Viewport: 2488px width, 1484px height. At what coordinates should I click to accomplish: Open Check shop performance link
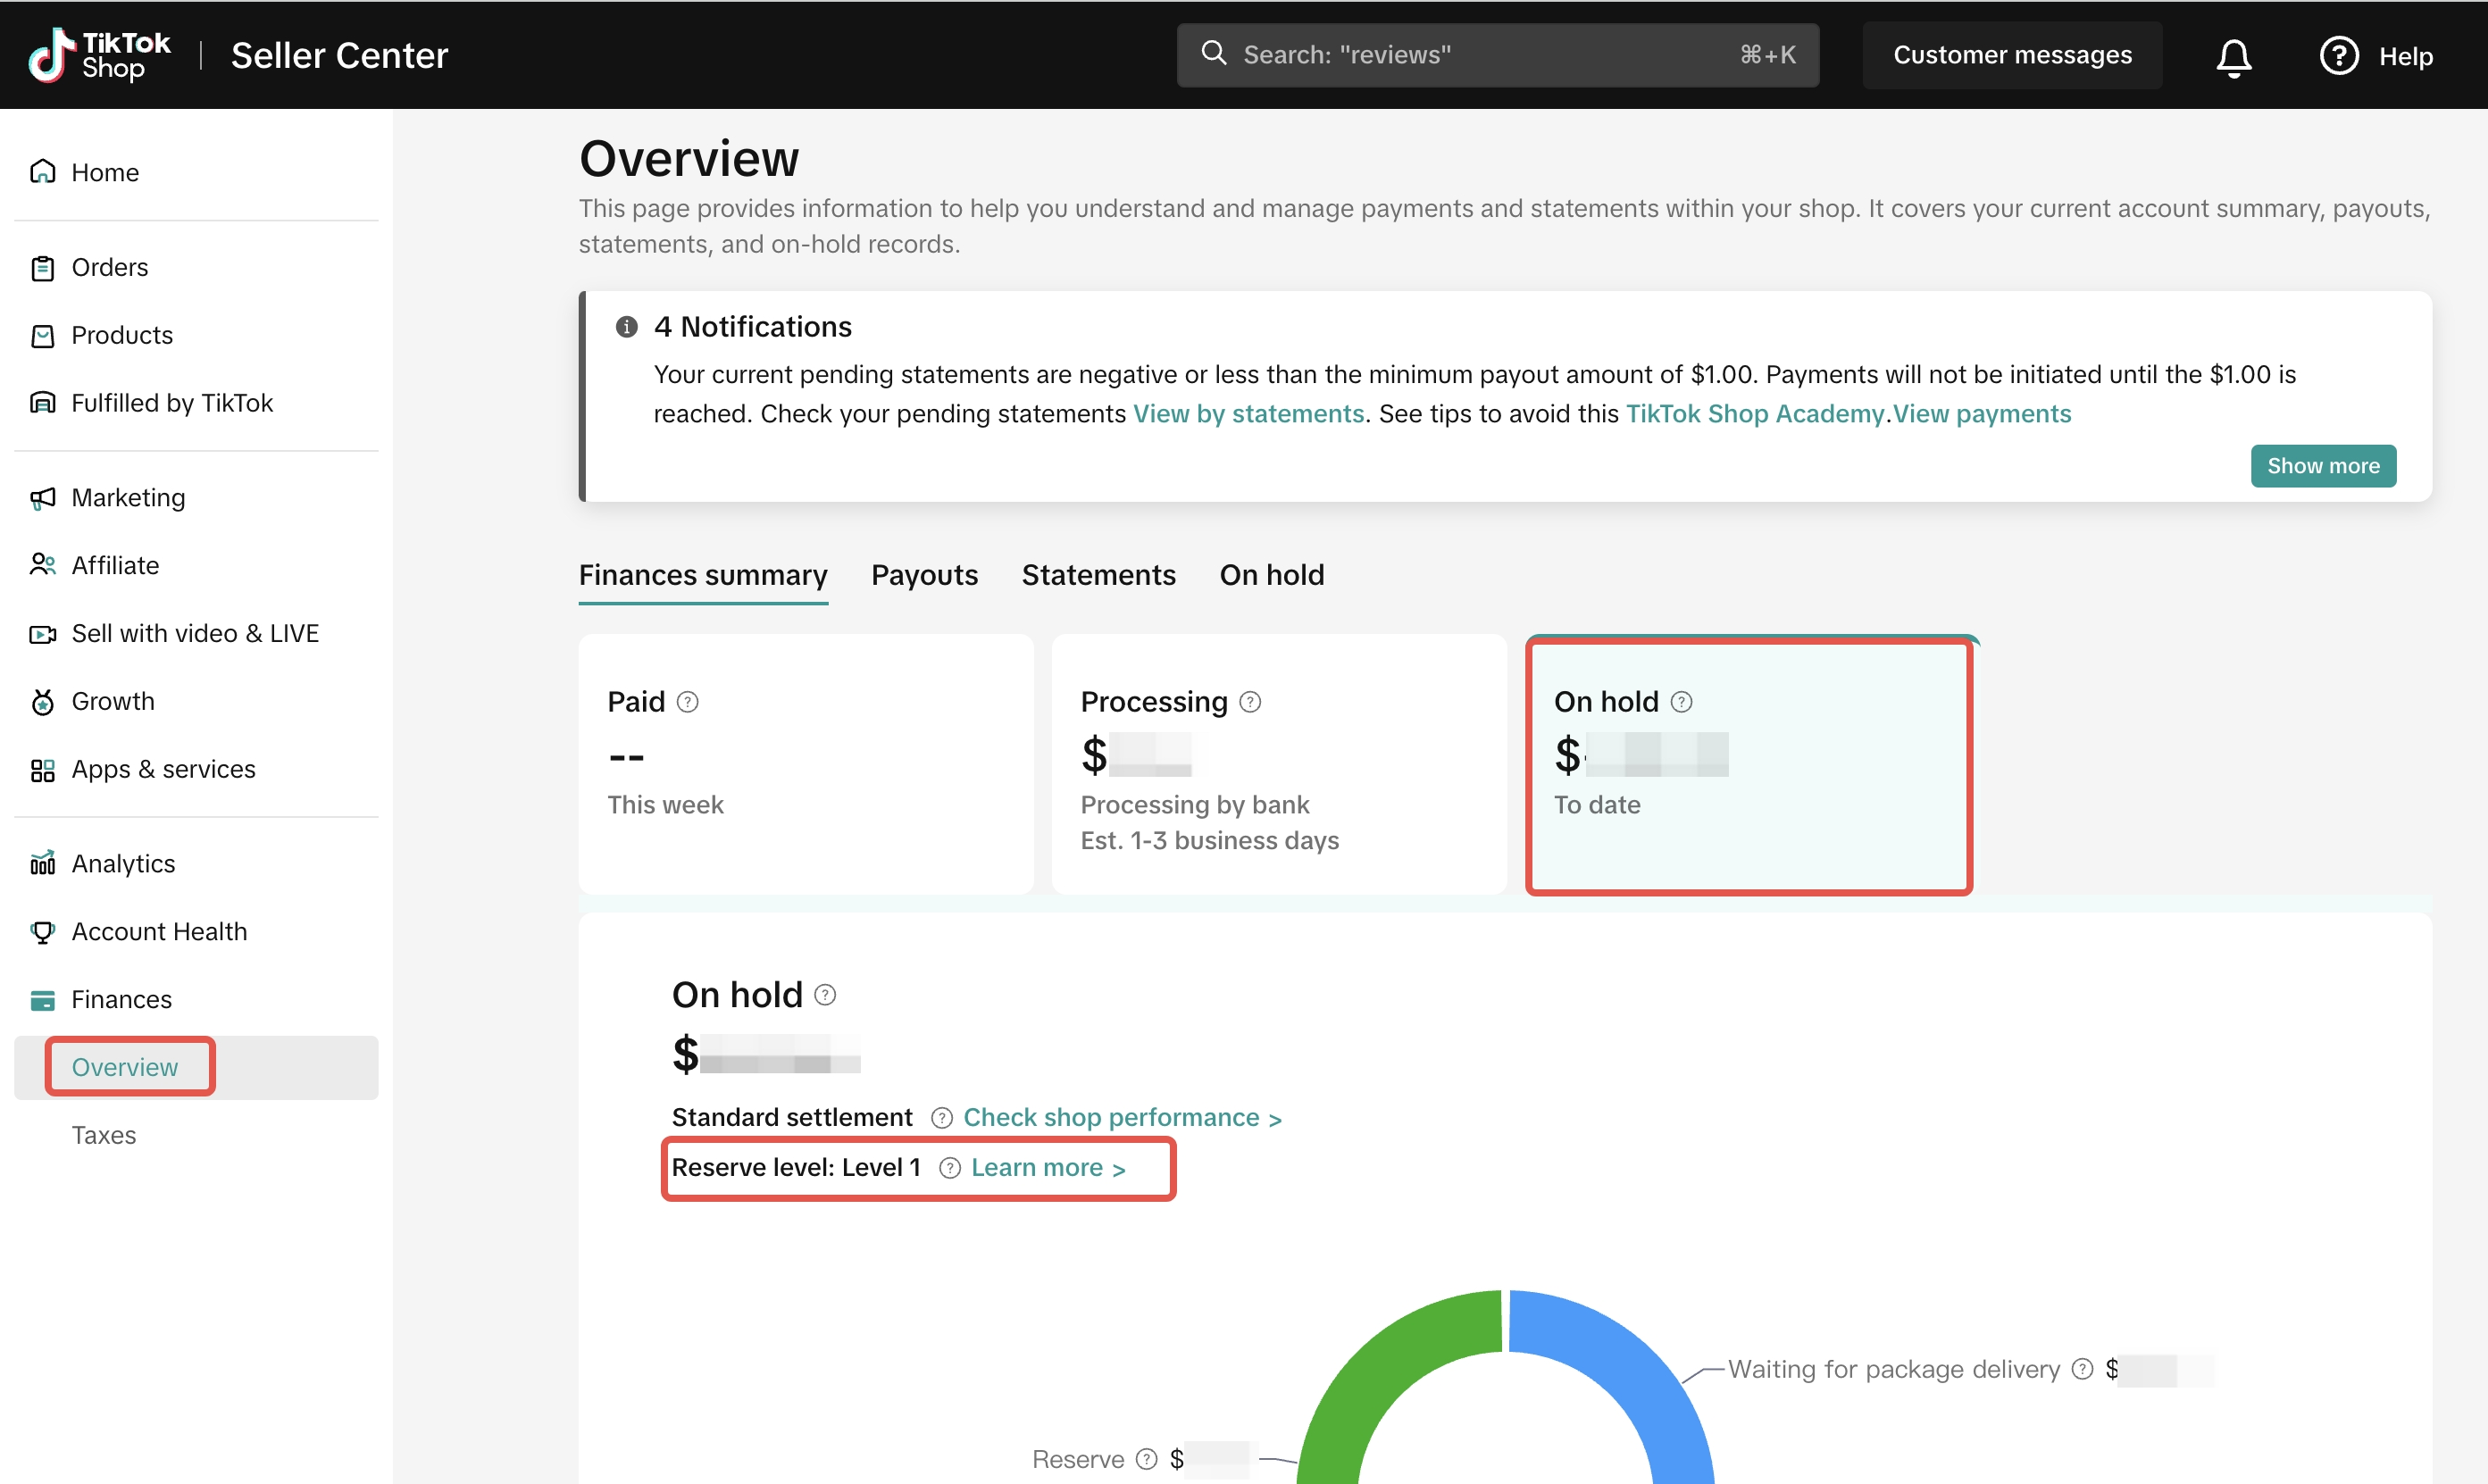(x=1121, y=1118)
